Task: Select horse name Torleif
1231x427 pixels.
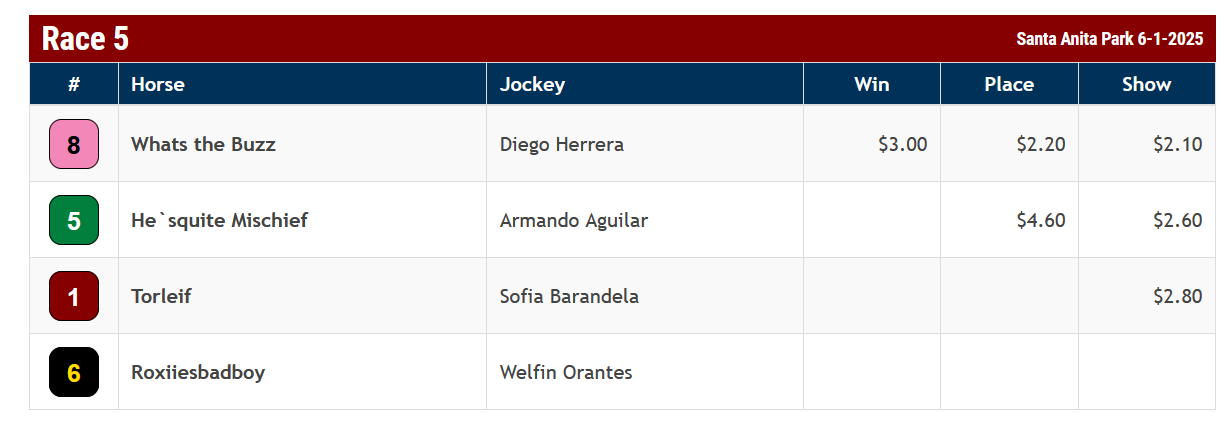Action: [x=161, y=296]
